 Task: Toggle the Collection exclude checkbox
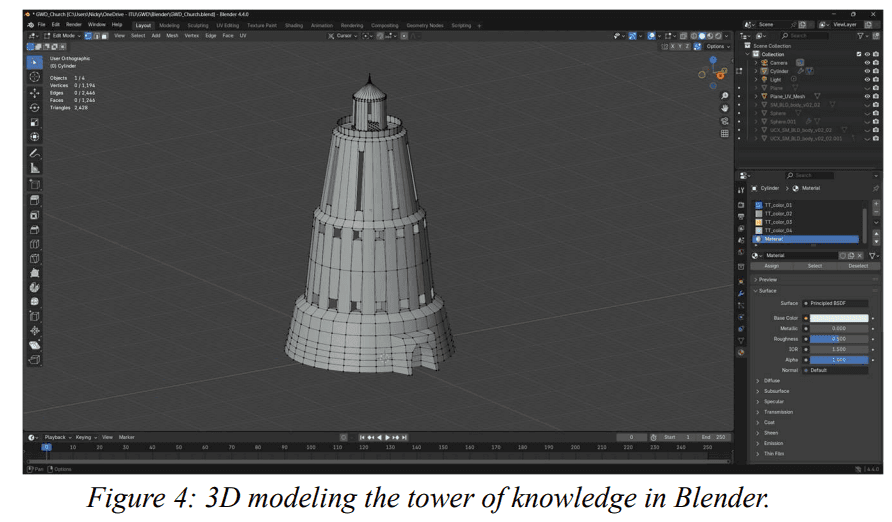tap(857, 54)
